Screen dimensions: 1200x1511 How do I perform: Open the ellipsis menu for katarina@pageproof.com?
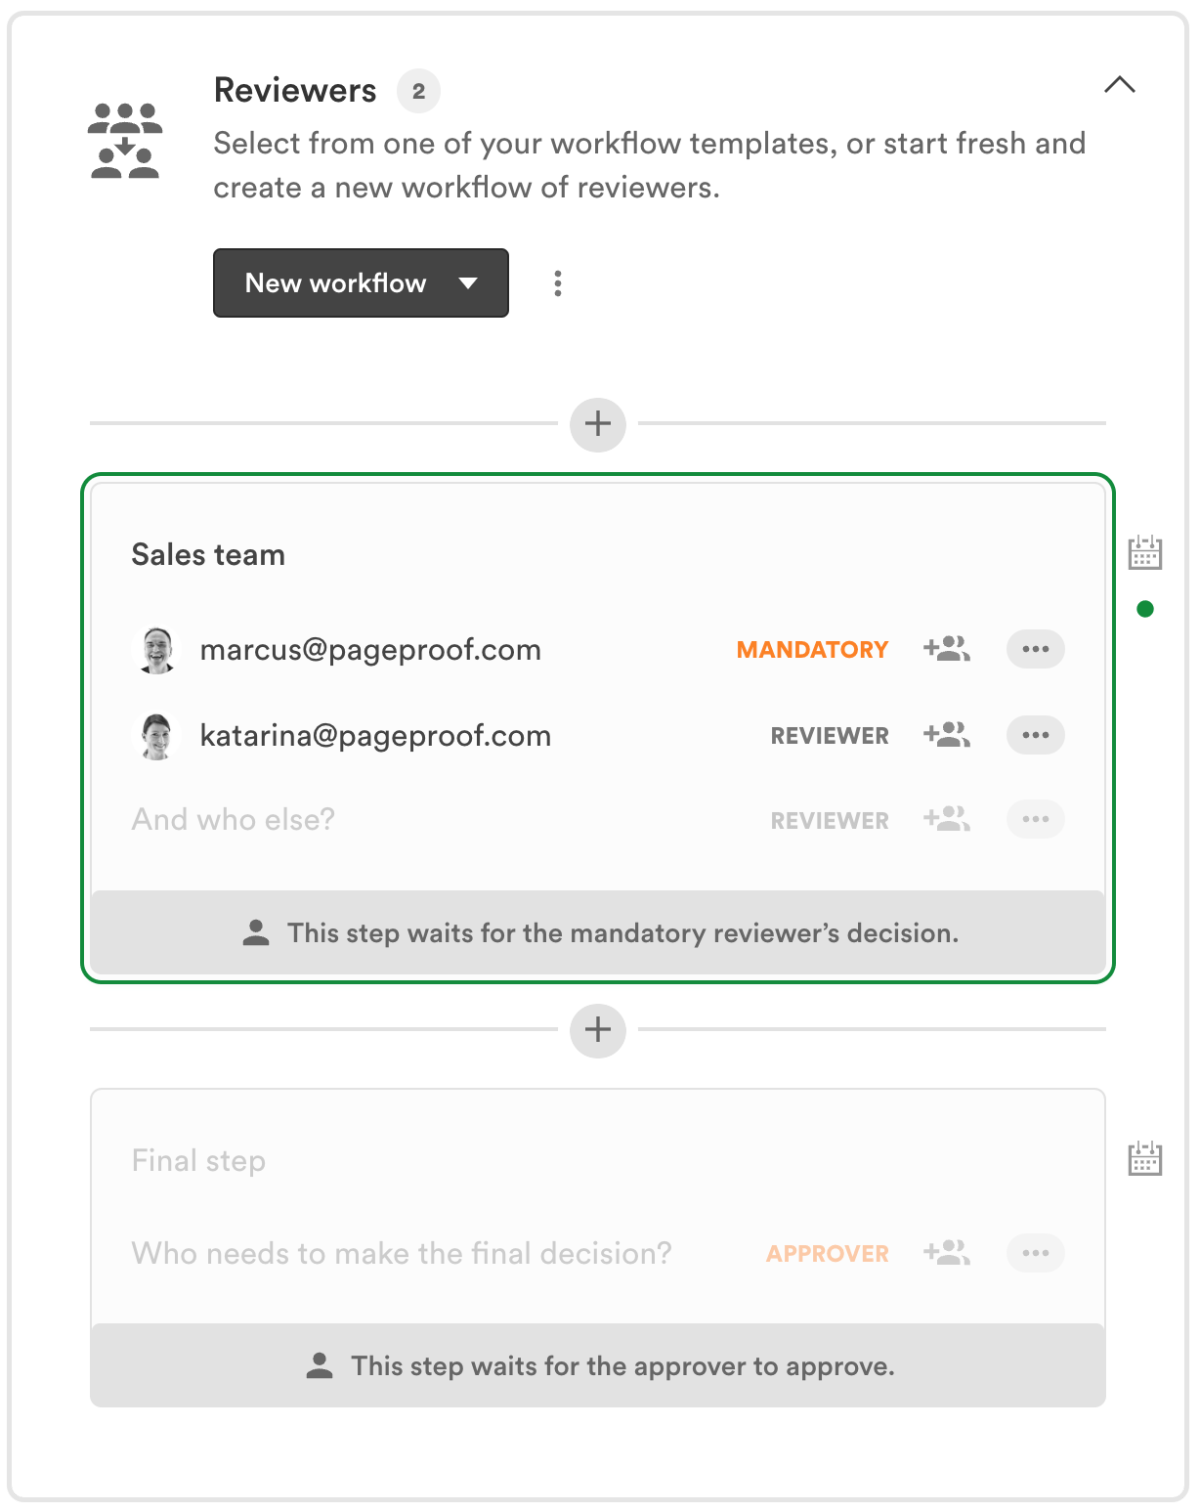(x=1035, y=735)
